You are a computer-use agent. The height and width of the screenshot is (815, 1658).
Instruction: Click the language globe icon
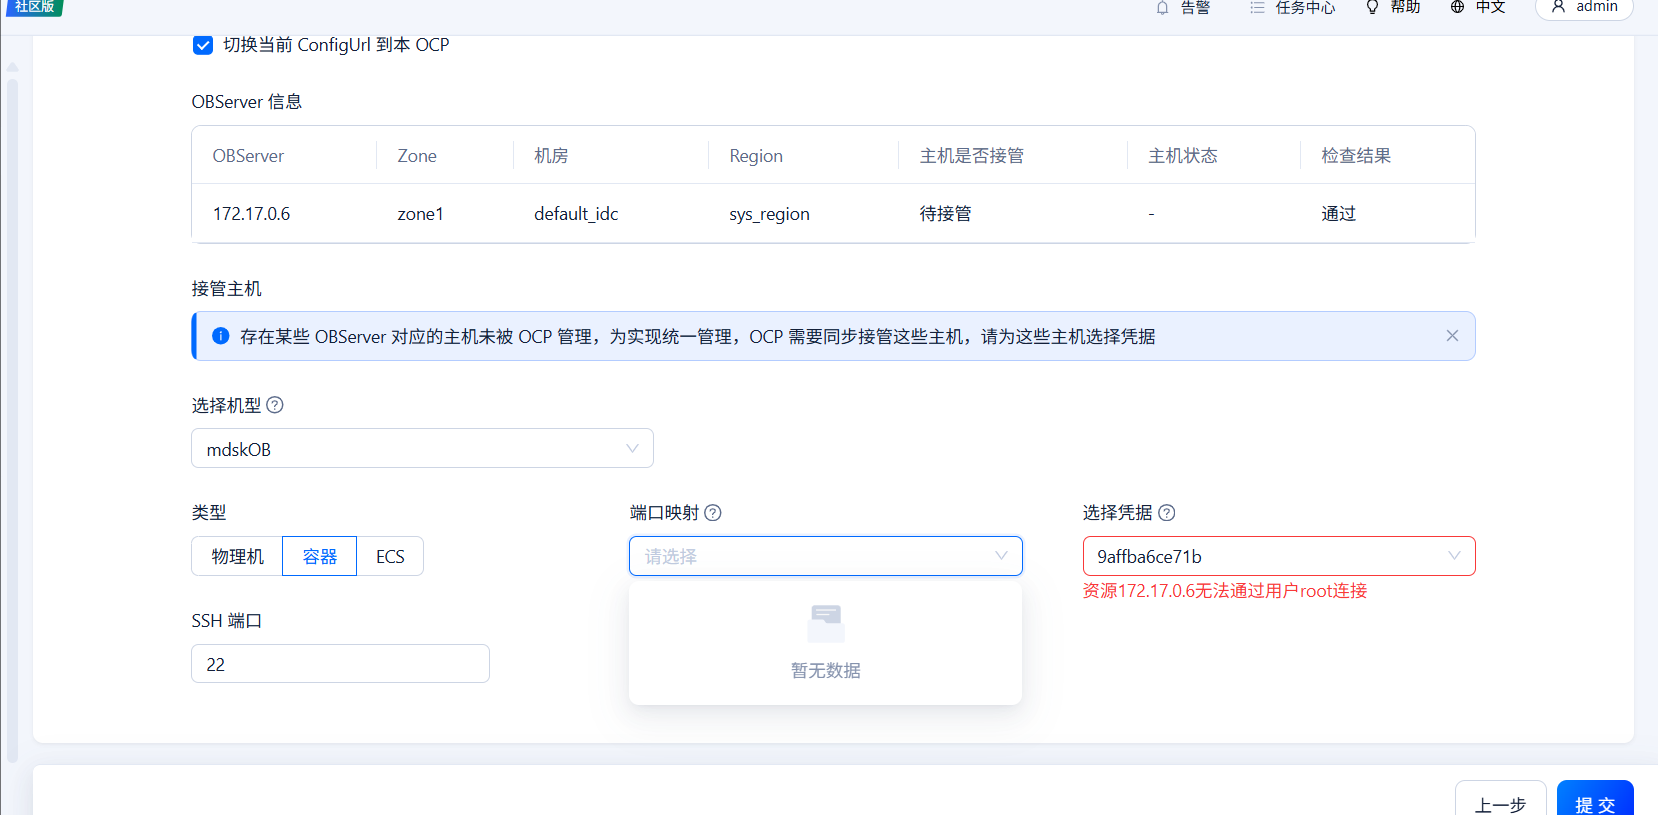1457,7
